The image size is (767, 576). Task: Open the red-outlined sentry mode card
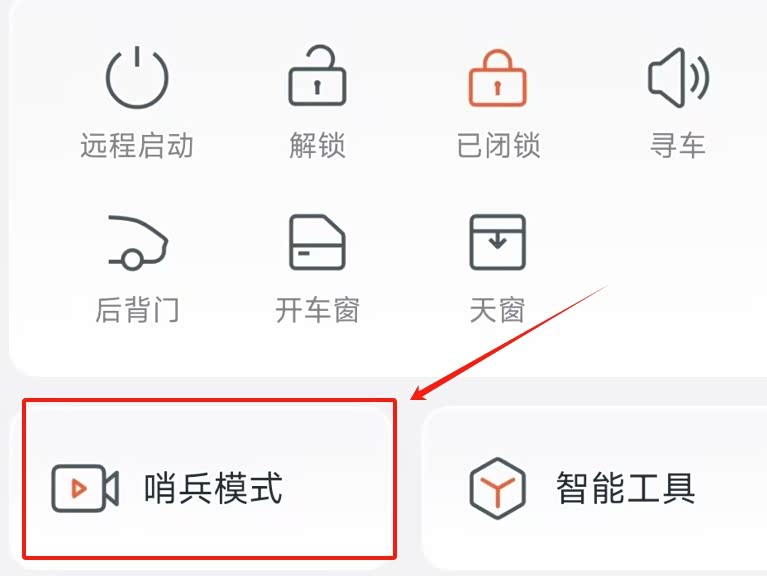click(x=209, y=479)
